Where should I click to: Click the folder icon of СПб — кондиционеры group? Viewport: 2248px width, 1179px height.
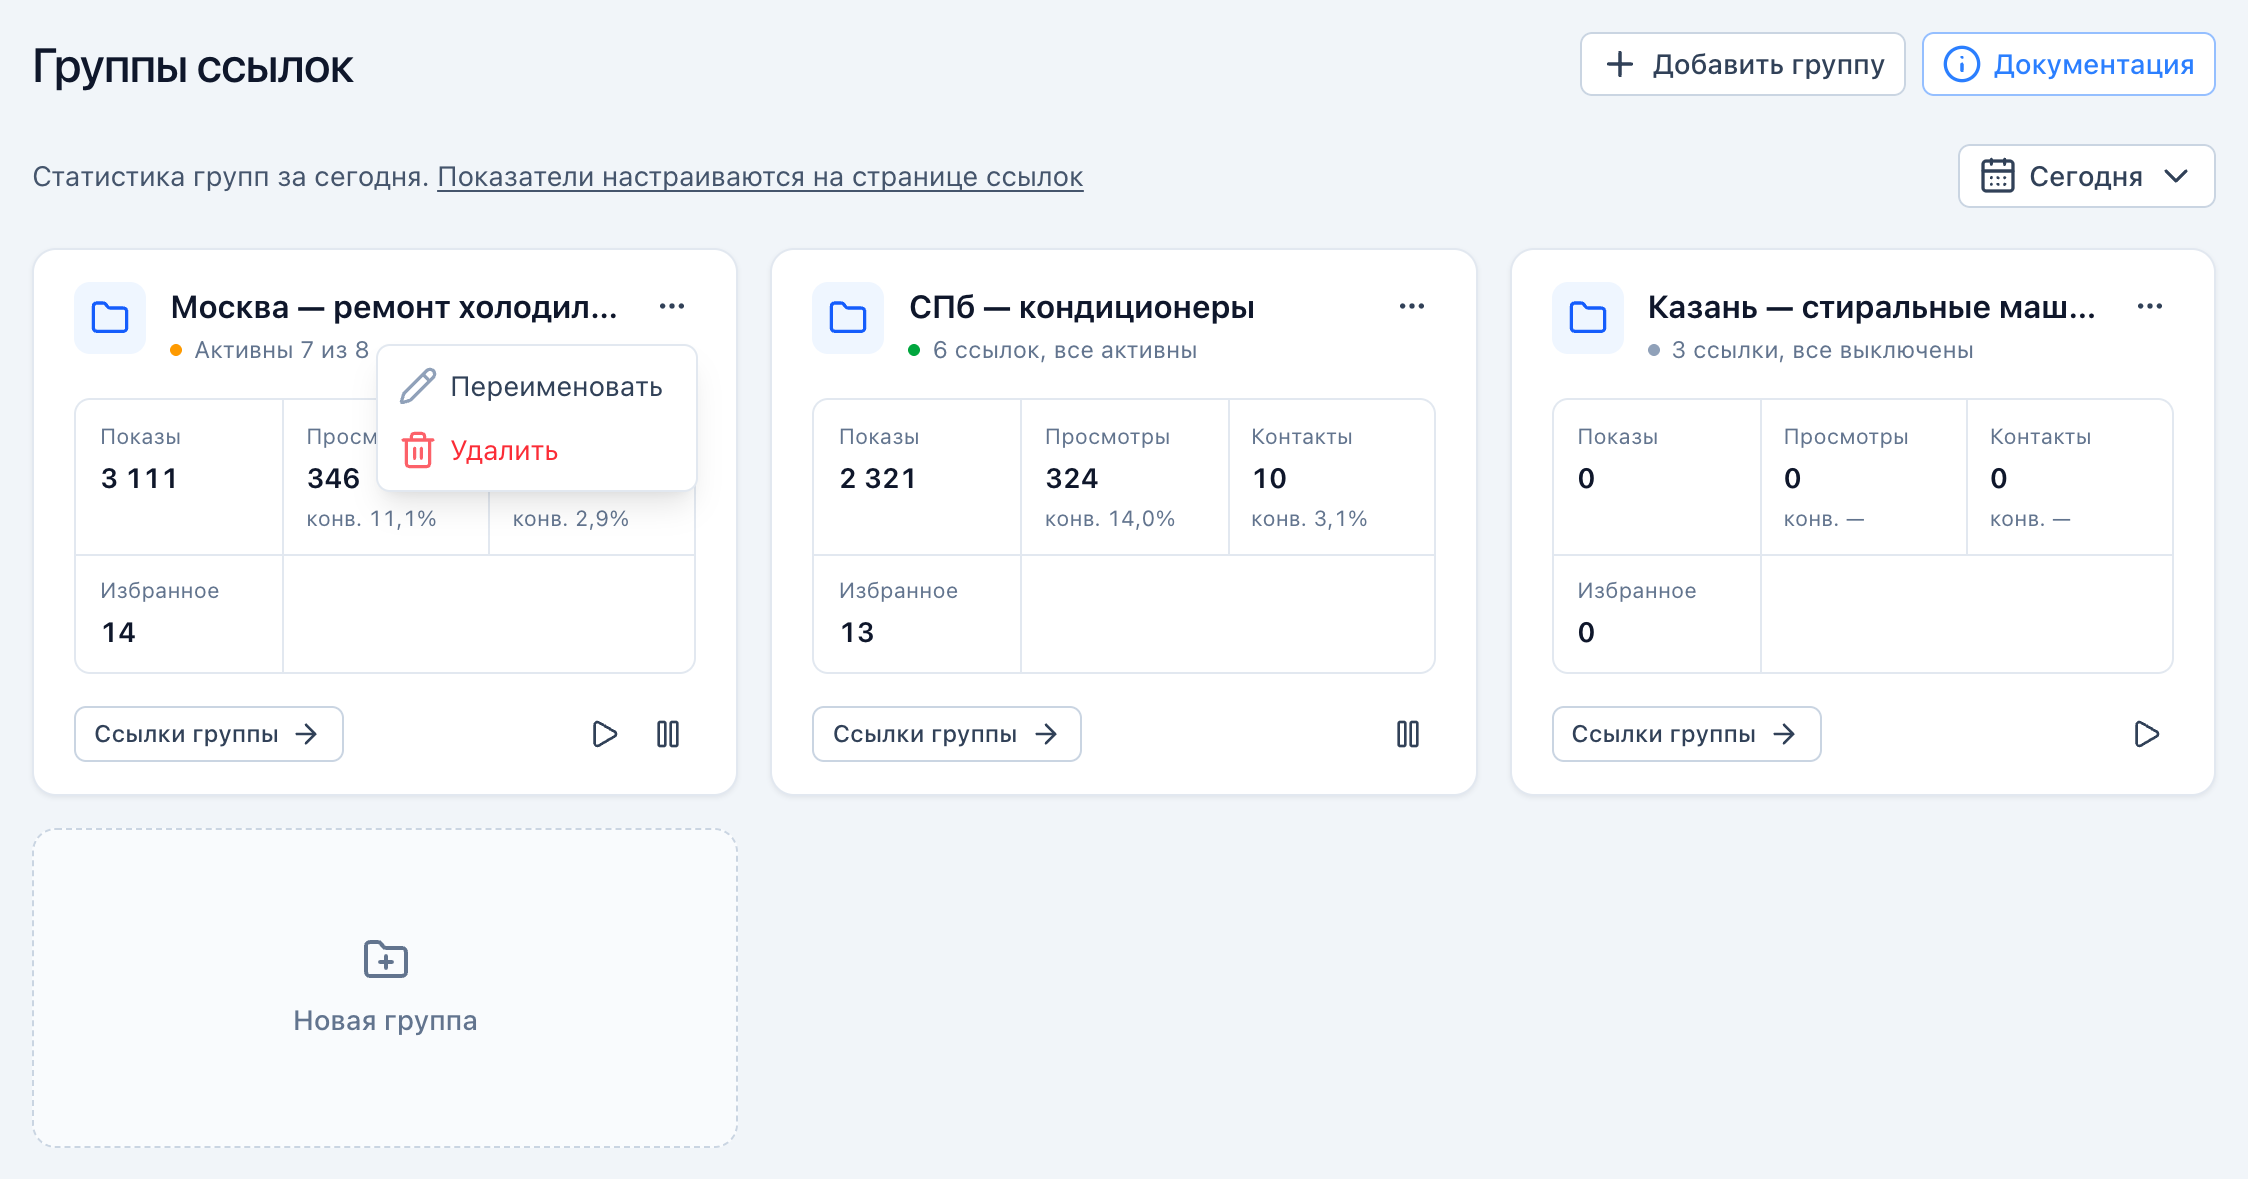848,318
